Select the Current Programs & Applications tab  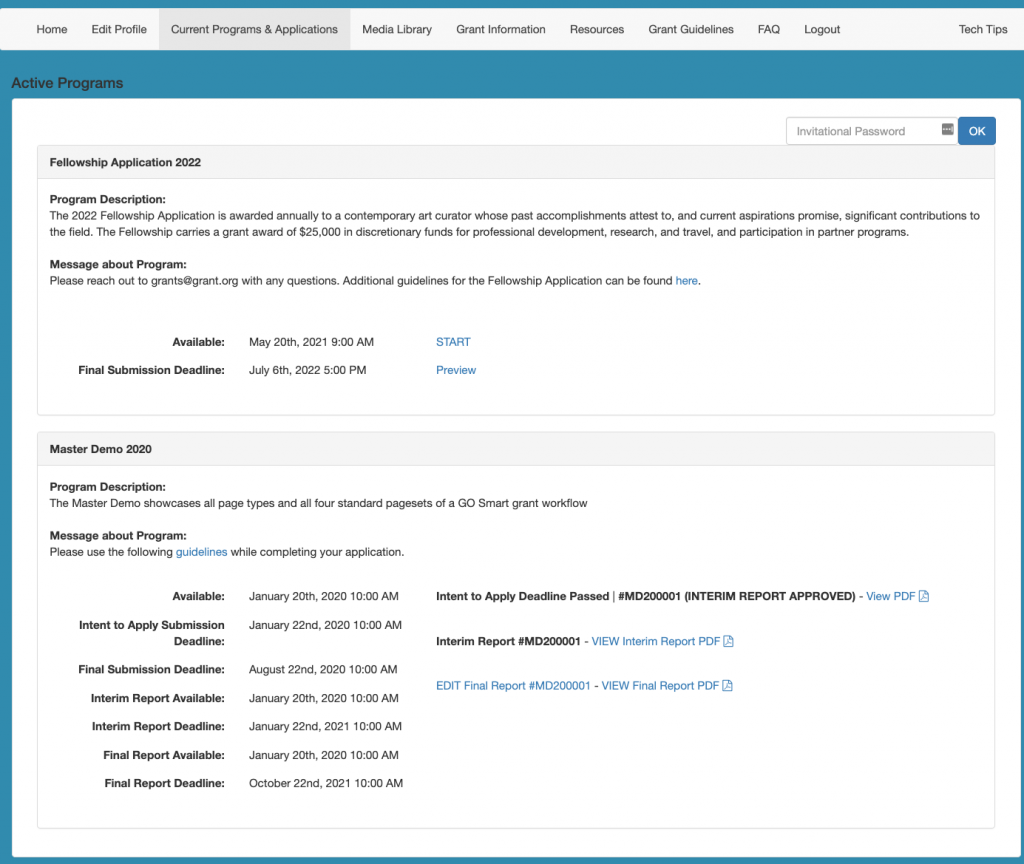[253, 29]
